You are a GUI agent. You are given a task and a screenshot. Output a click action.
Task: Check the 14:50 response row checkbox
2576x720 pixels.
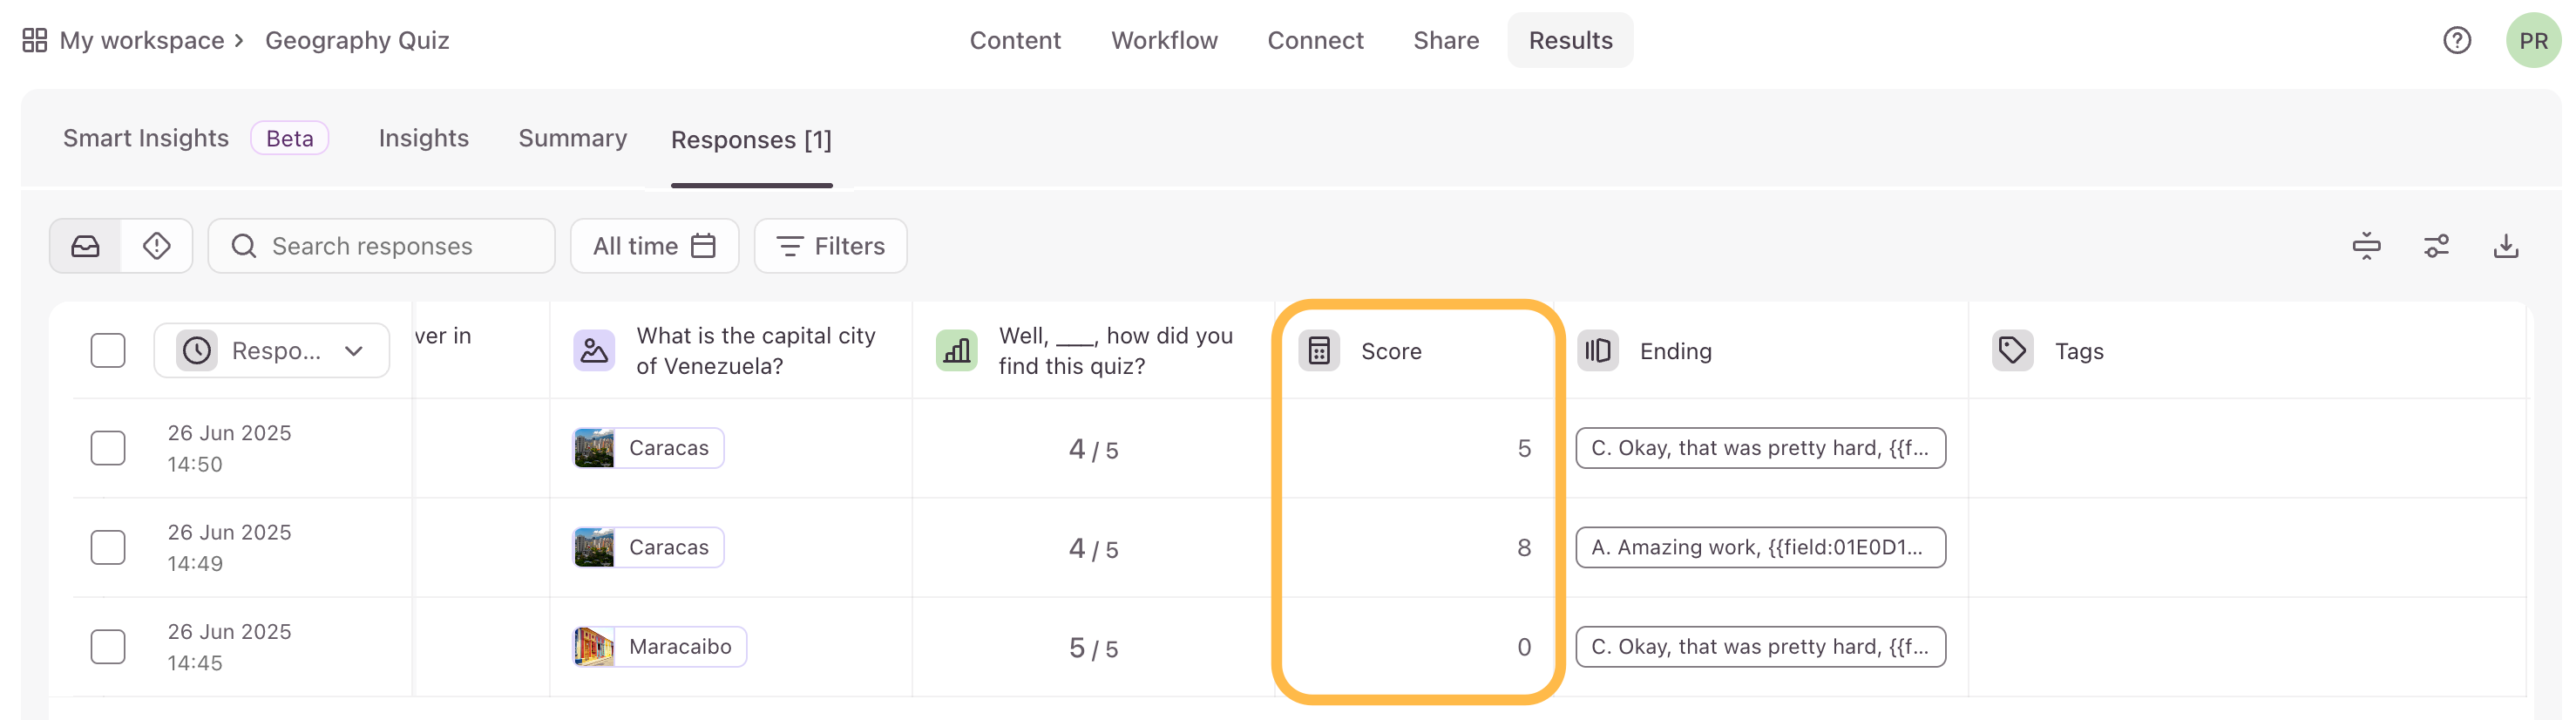[108, 448]
